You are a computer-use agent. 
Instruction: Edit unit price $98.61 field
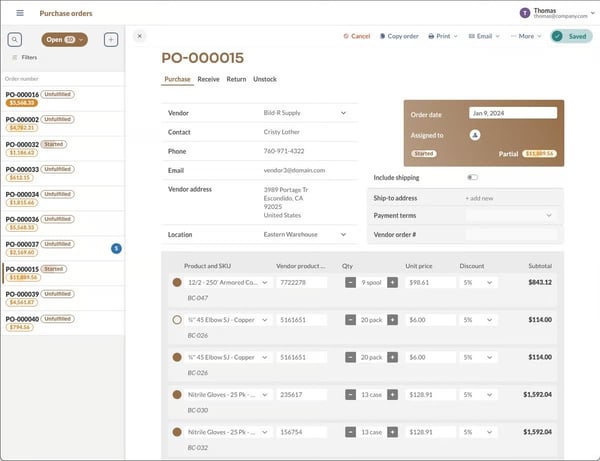tap(431, 282)
